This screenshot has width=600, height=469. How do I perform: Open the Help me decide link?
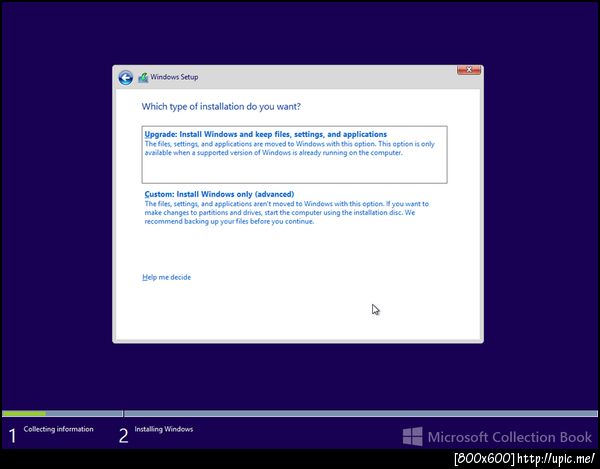(166, 277)
